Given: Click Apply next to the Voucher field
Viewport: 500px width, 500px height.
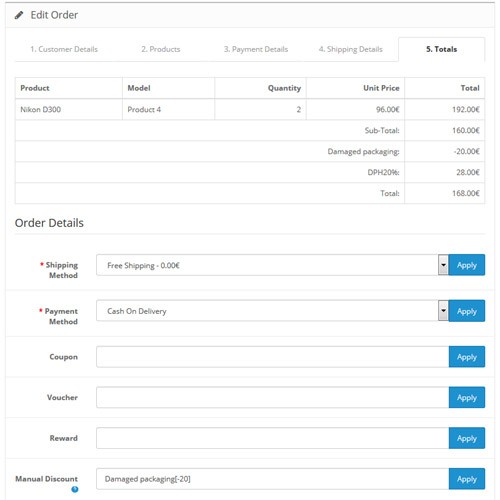Looking at the screenshot, I should tap(467, 397).
